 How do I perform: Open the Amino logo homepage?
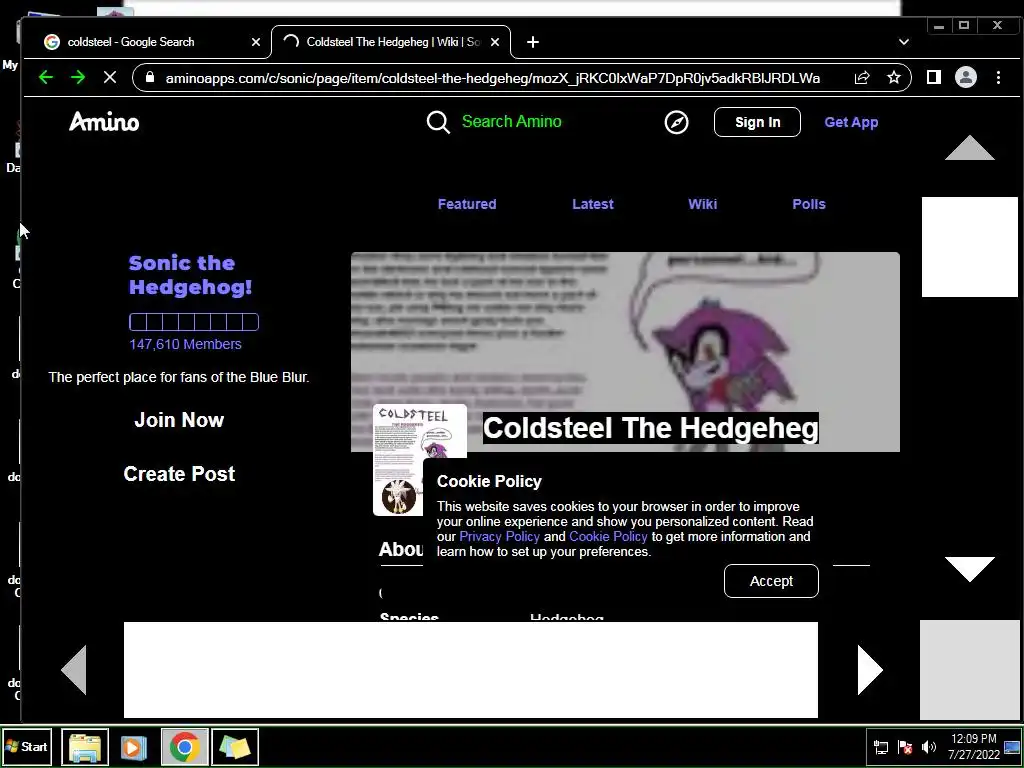coord(104,121)
